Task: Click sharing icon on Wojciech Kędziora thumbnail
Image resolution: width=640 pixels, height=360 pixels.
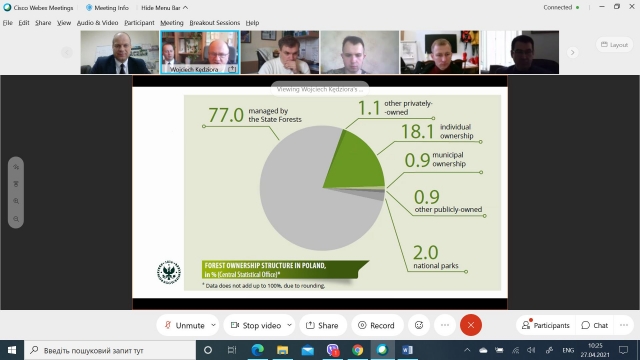Action: coord(232,69)
